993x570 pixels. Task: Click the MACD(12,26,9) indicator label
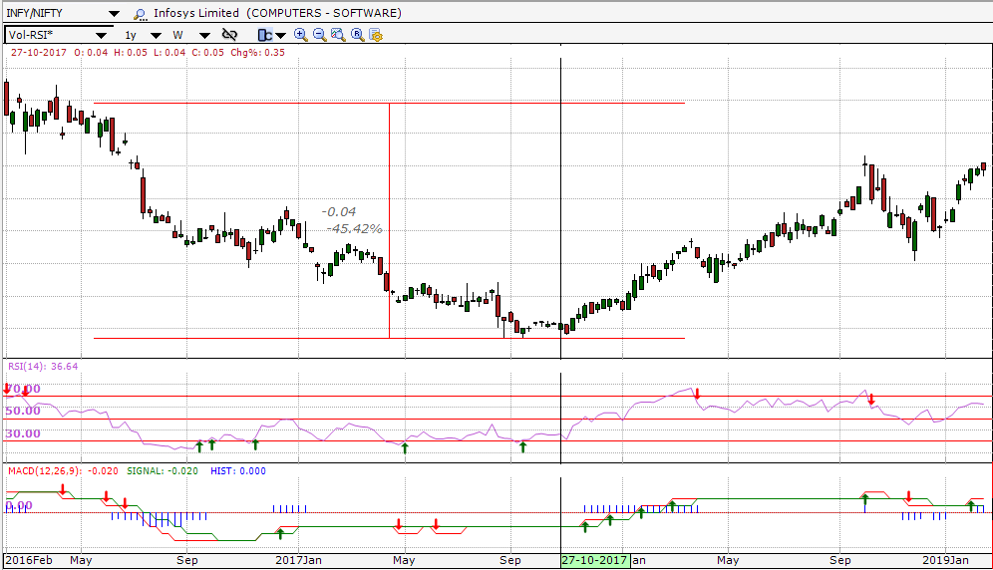click(46, 470)
